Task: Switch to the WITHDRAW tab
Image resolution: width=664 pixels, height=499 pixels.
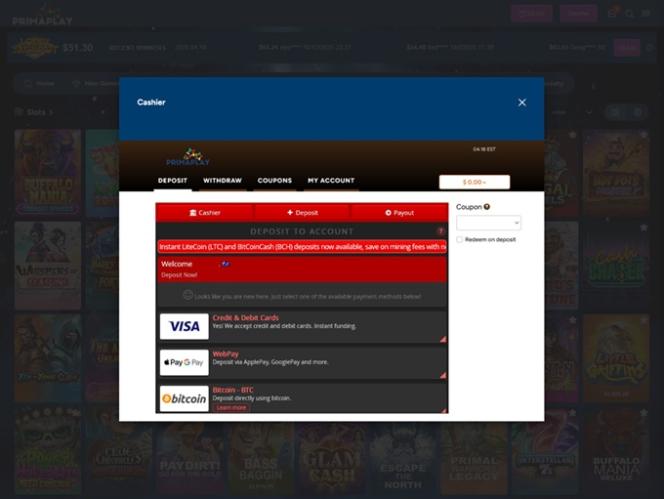Action: [222, 181]
